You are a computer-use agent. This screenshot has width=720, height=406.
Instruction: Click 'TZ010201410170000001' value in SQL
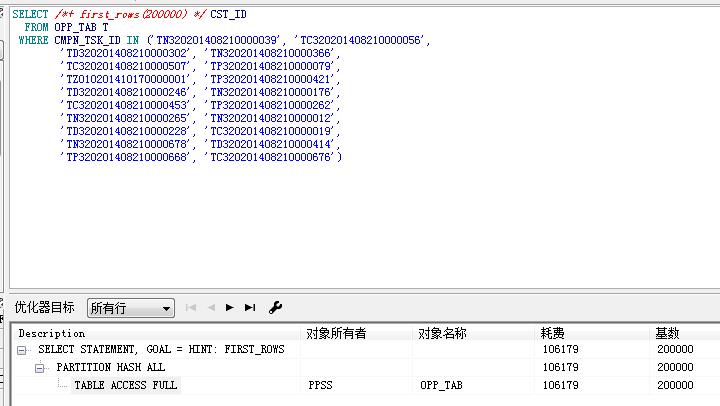point(125,79)
